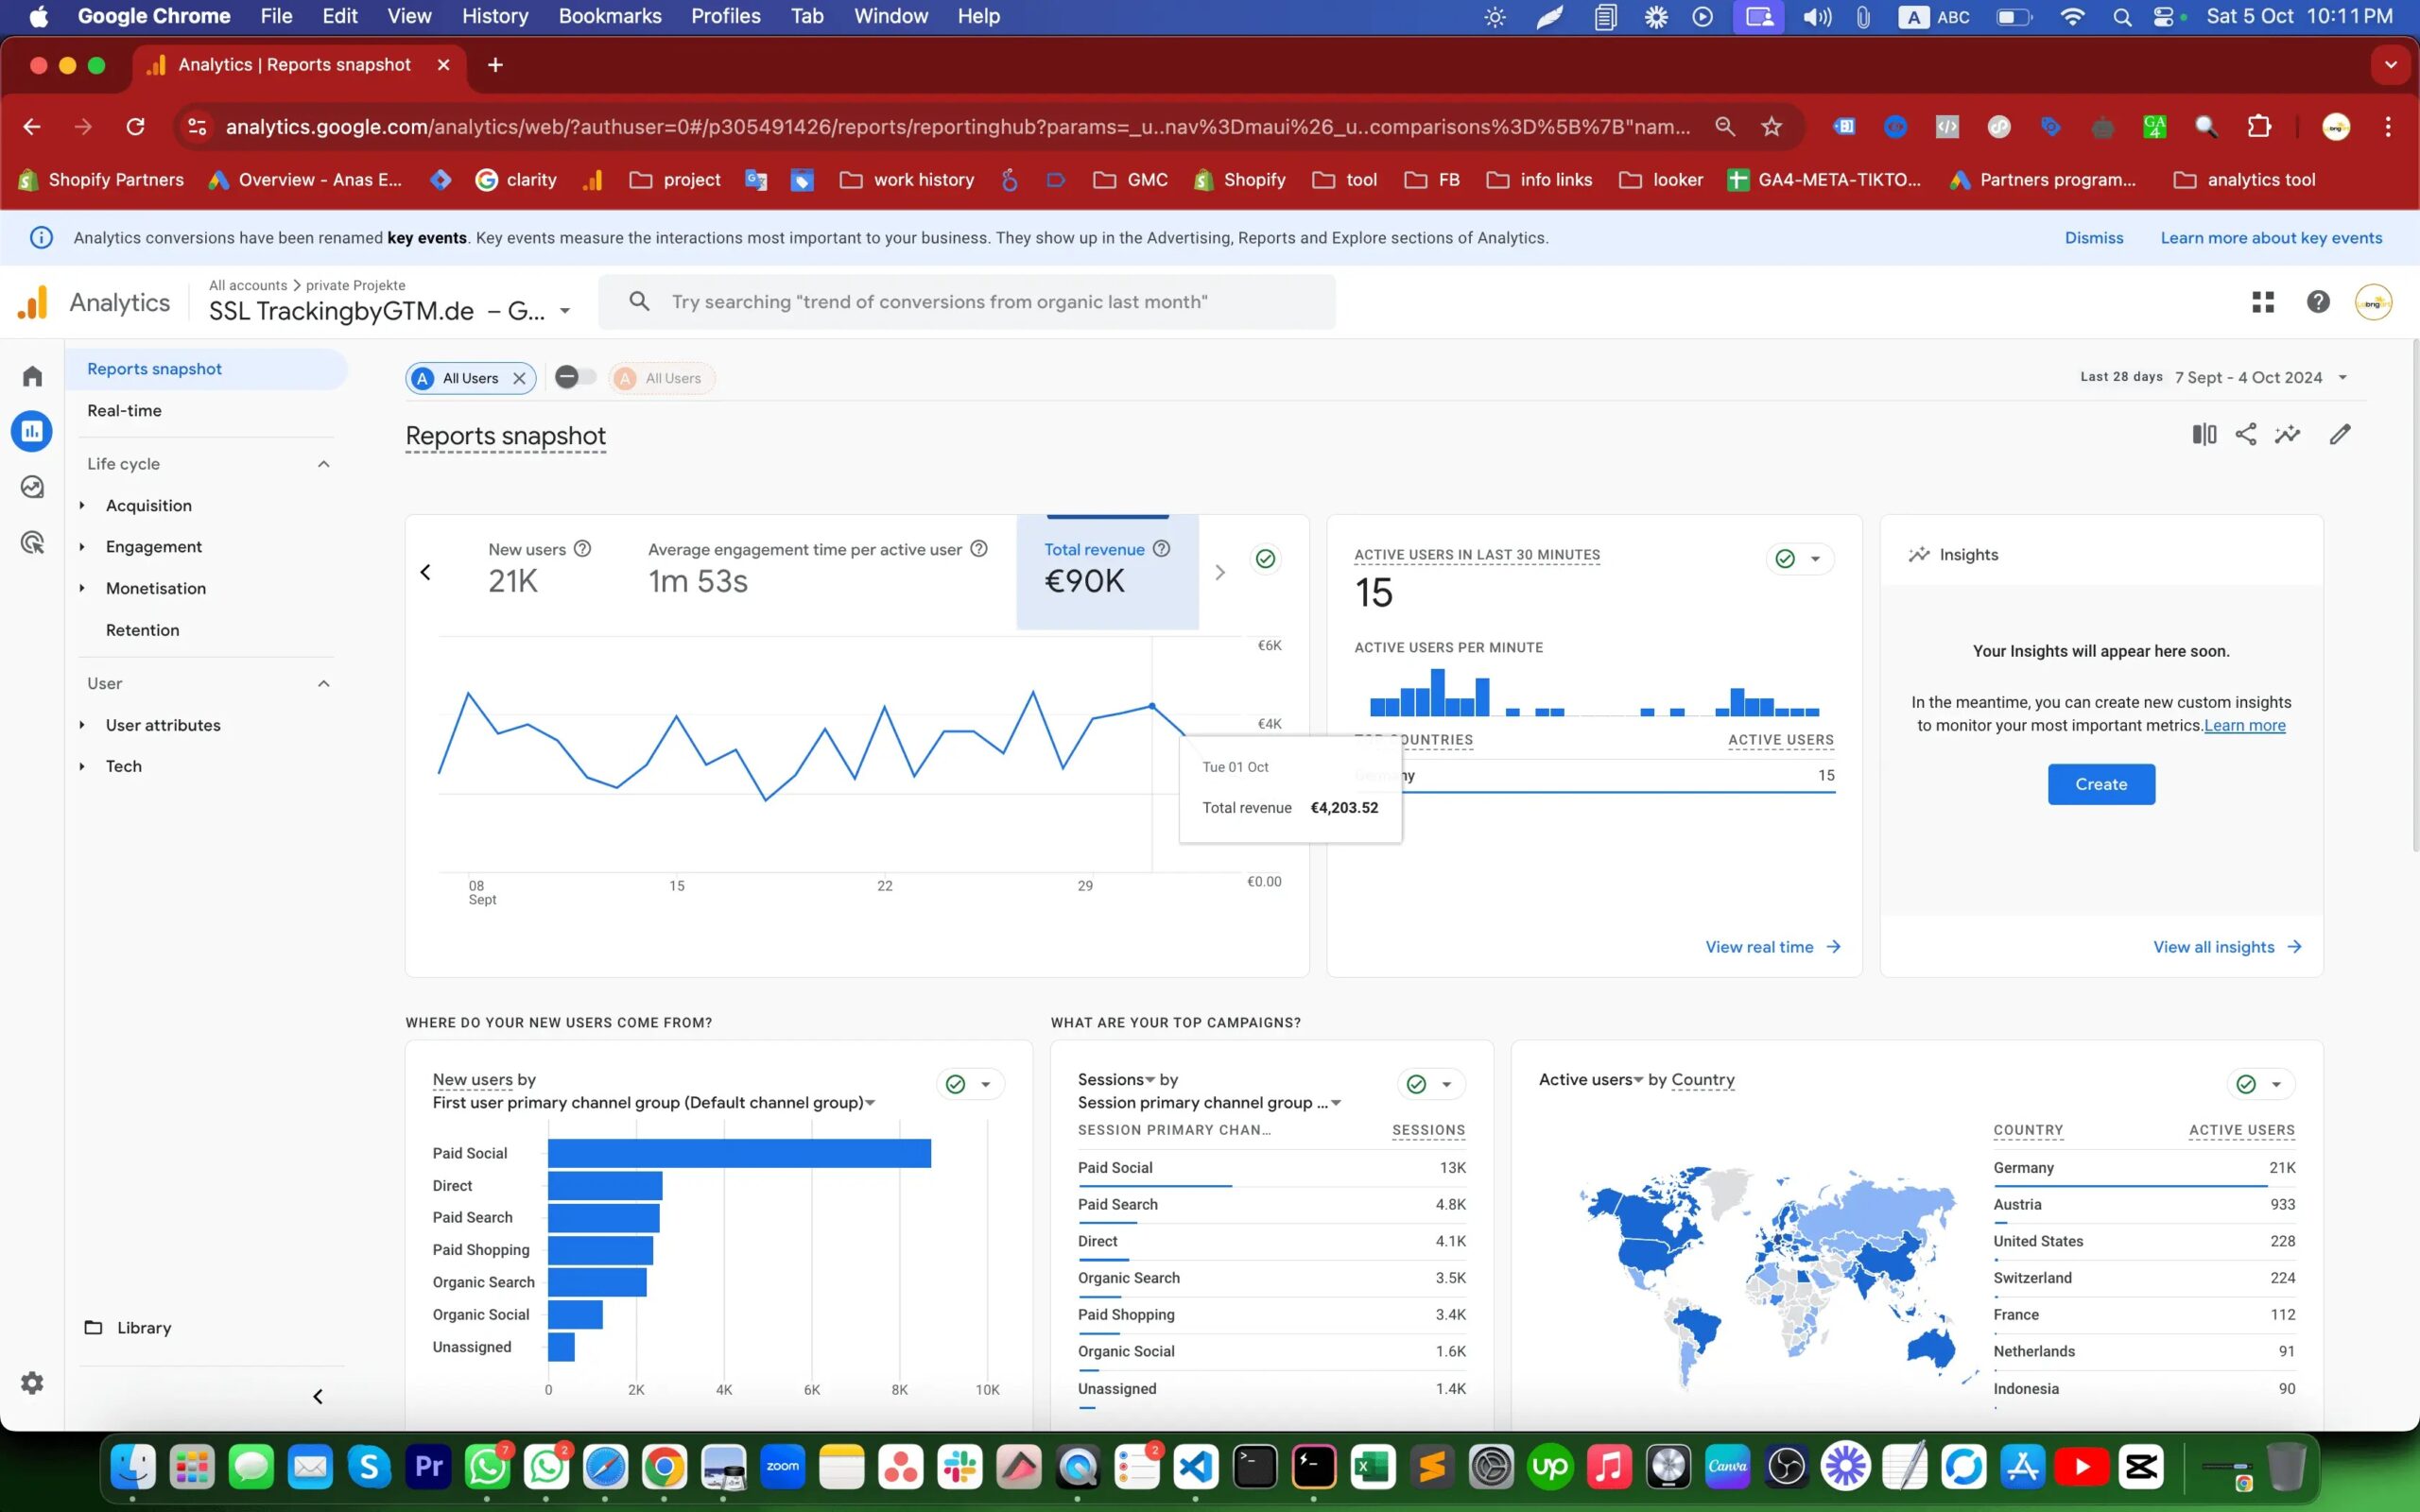2420x1512 pixels.
Task: Open the Analytics help icon
Action: click(x=2318, y=302)
